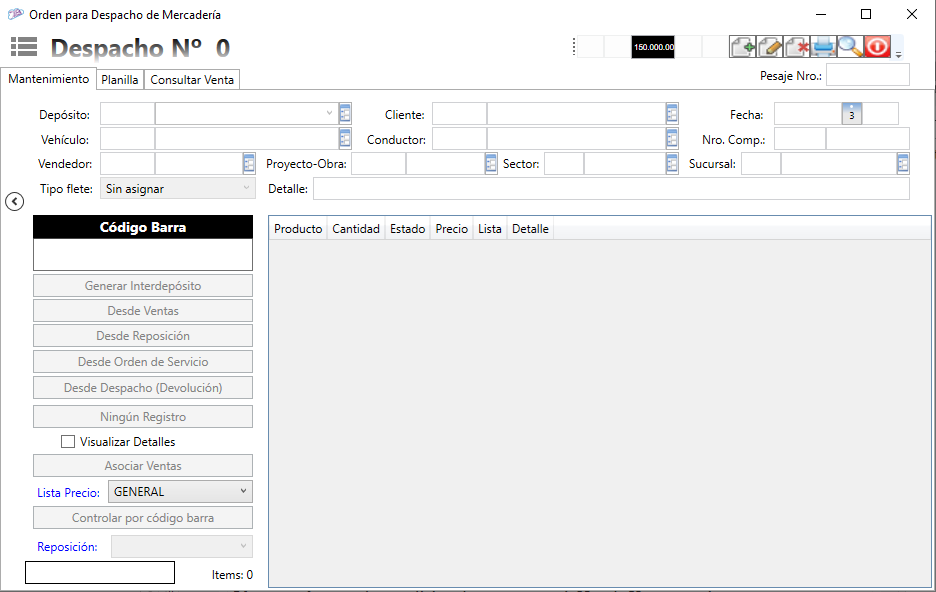Click the Detalle column header in the grid
This screenshot has width=936, height=592.
(x=530, y=229)
